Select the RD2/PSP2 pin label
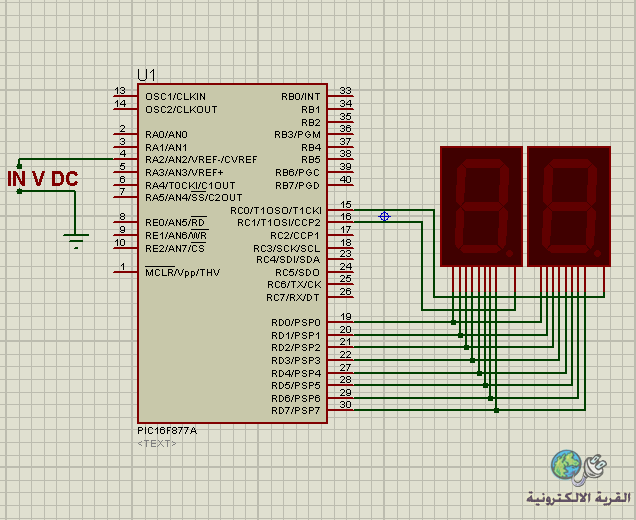Screen dimensions: 636x520 (x=296, y=348)
